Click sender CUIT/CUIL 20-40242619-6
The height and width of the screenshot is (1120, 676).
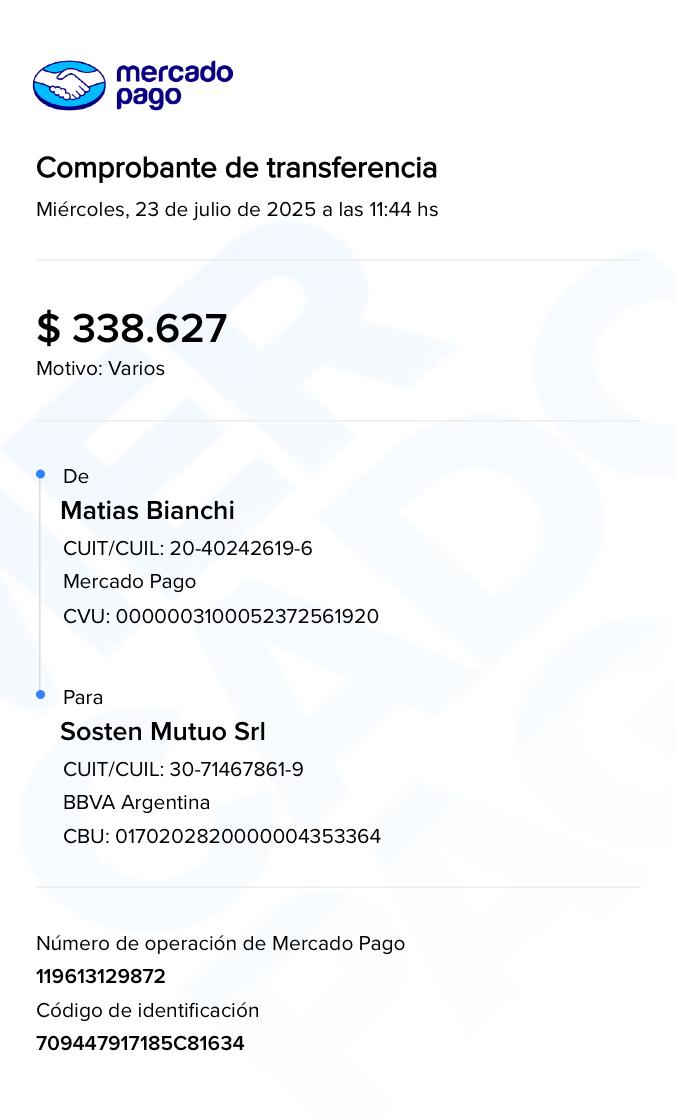(188, 548)
